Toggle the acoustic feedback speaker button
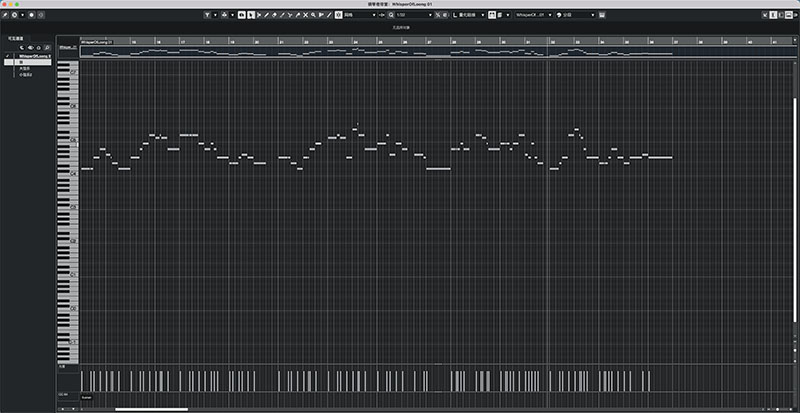800x413 pixels. click(x=241, y=15)
